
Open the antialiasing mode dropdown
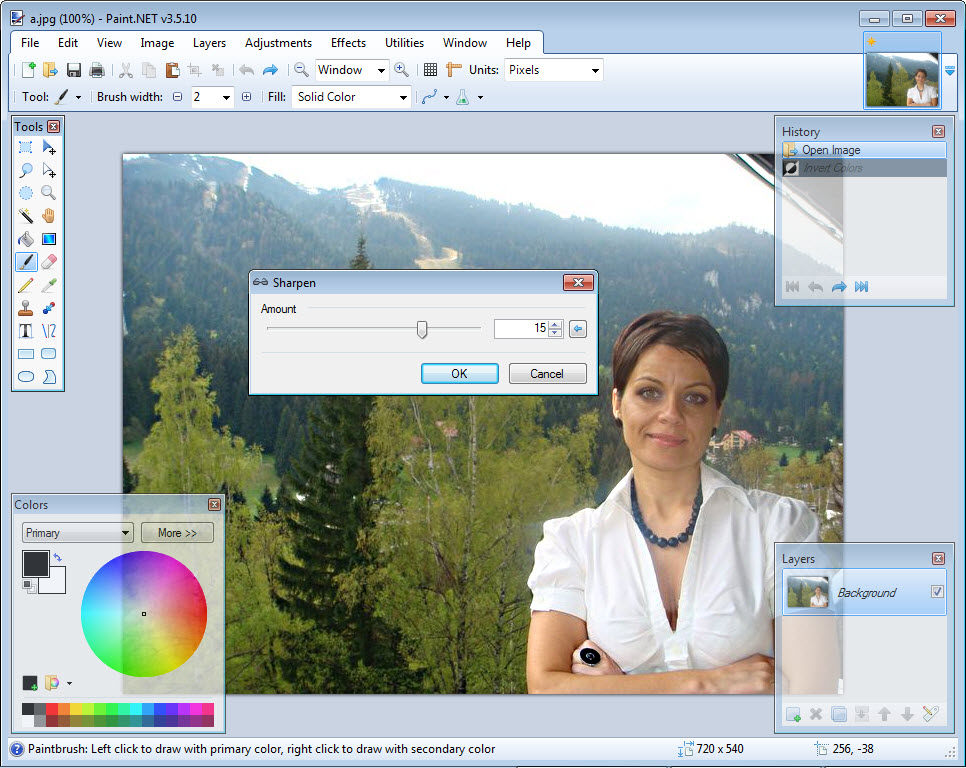coord(446,97)
